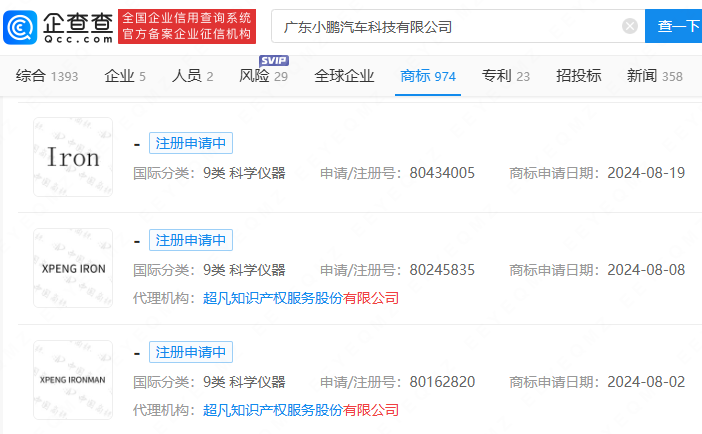Screen dimensions: 702x434
Task: Open the XPENG IRONMAN trademark thumbnail
Action: [x=73, y=380]
